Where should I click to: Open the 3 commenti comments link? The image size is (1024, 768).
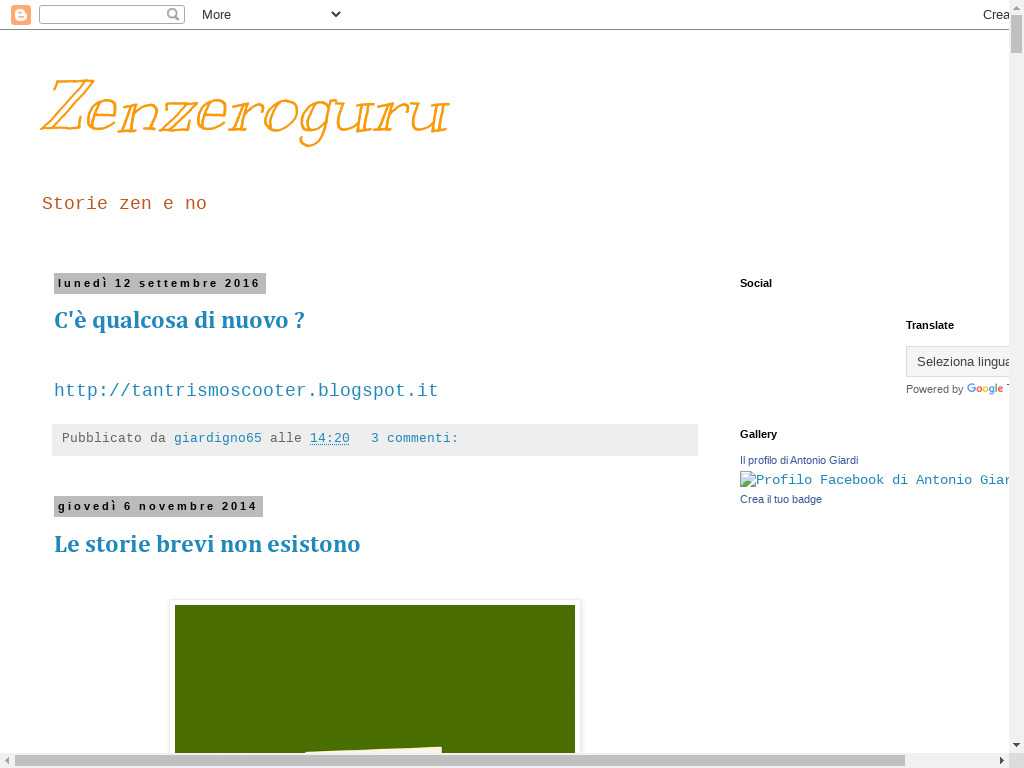414,438
